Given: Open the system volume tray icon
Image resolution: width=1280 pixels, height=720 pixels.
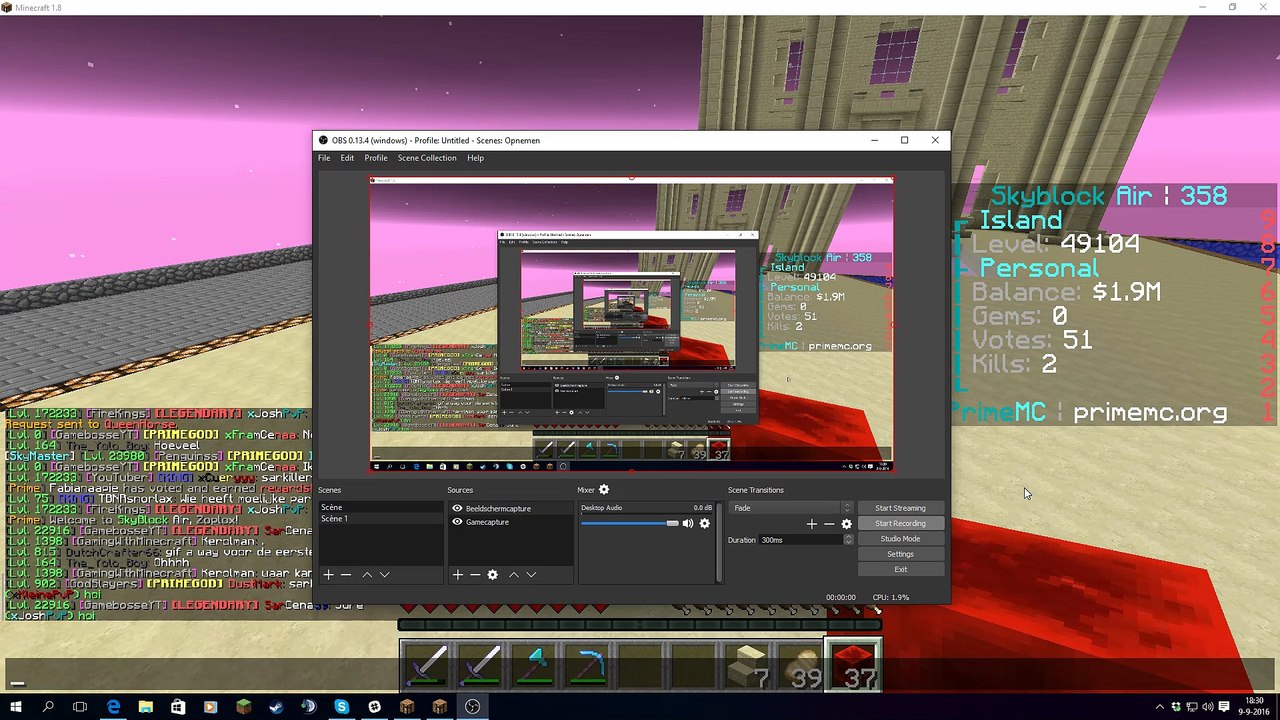Looking at the screenshot, I should point(1210,707).
